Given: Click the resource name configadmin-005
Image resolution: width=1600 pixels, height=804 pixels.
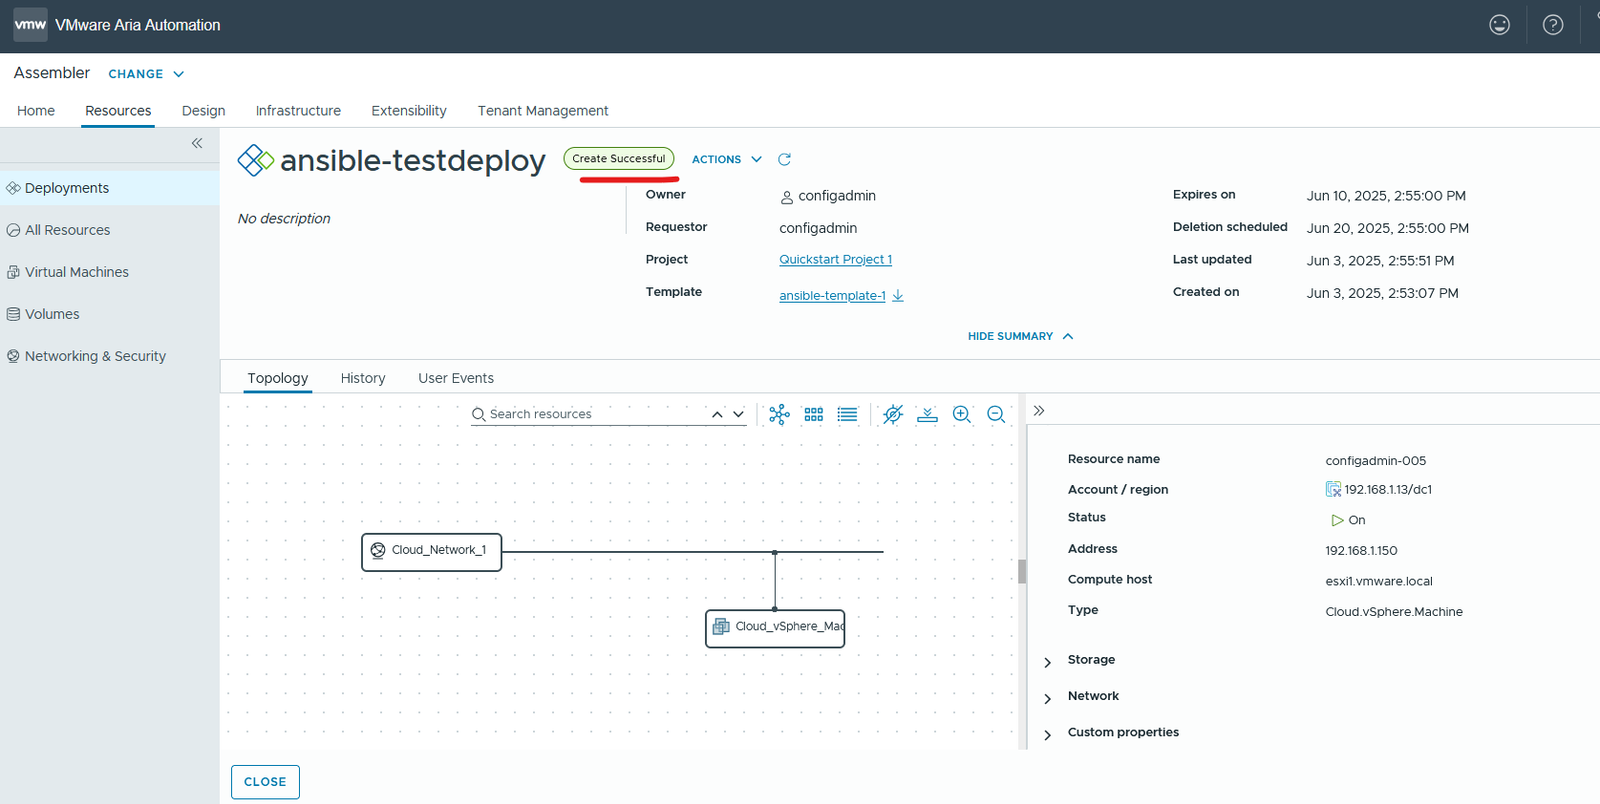Looking at the screenshot, I should (x=1376, y=461).
